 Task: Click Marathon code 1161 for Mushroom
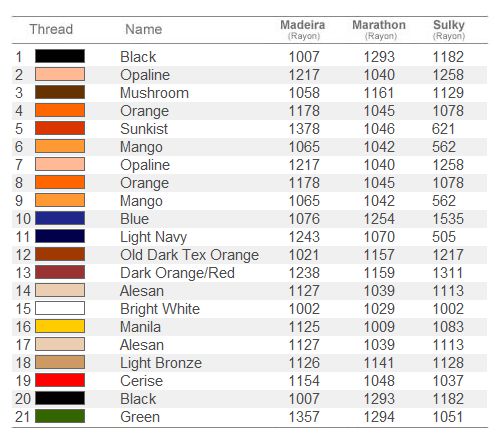pyautogui.click(x=379, y=93)
